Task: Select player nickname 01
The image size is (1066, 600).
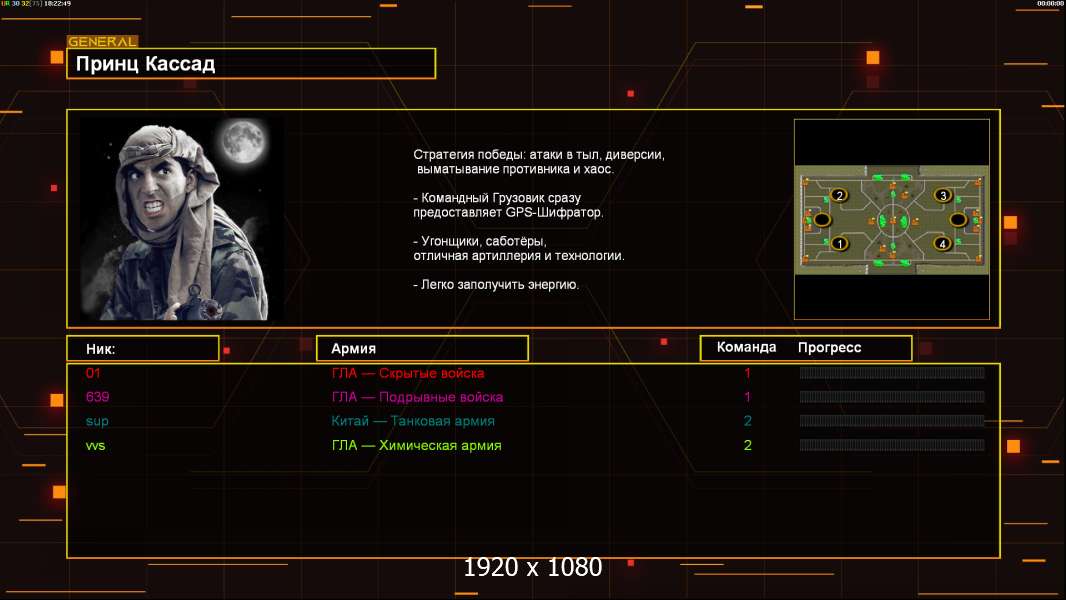Action: click(x=93, y=373)
